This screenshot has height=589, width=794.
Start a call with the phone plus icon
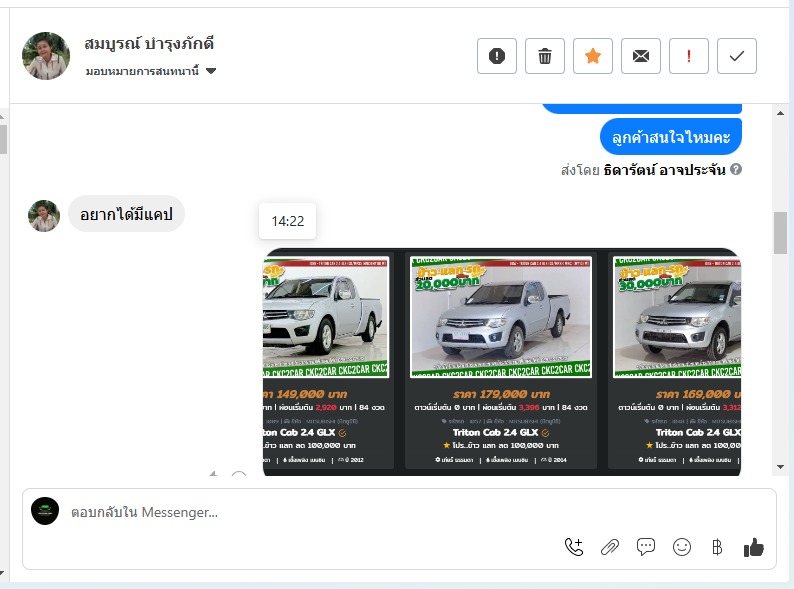coord(574,547)
